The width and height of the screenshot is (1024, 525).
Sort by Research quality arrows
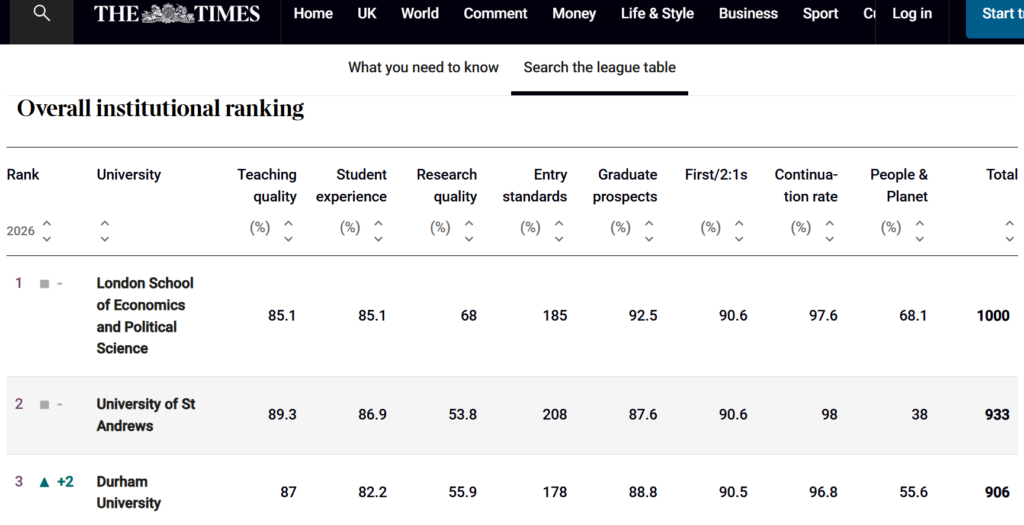click(x=468, y=231)
